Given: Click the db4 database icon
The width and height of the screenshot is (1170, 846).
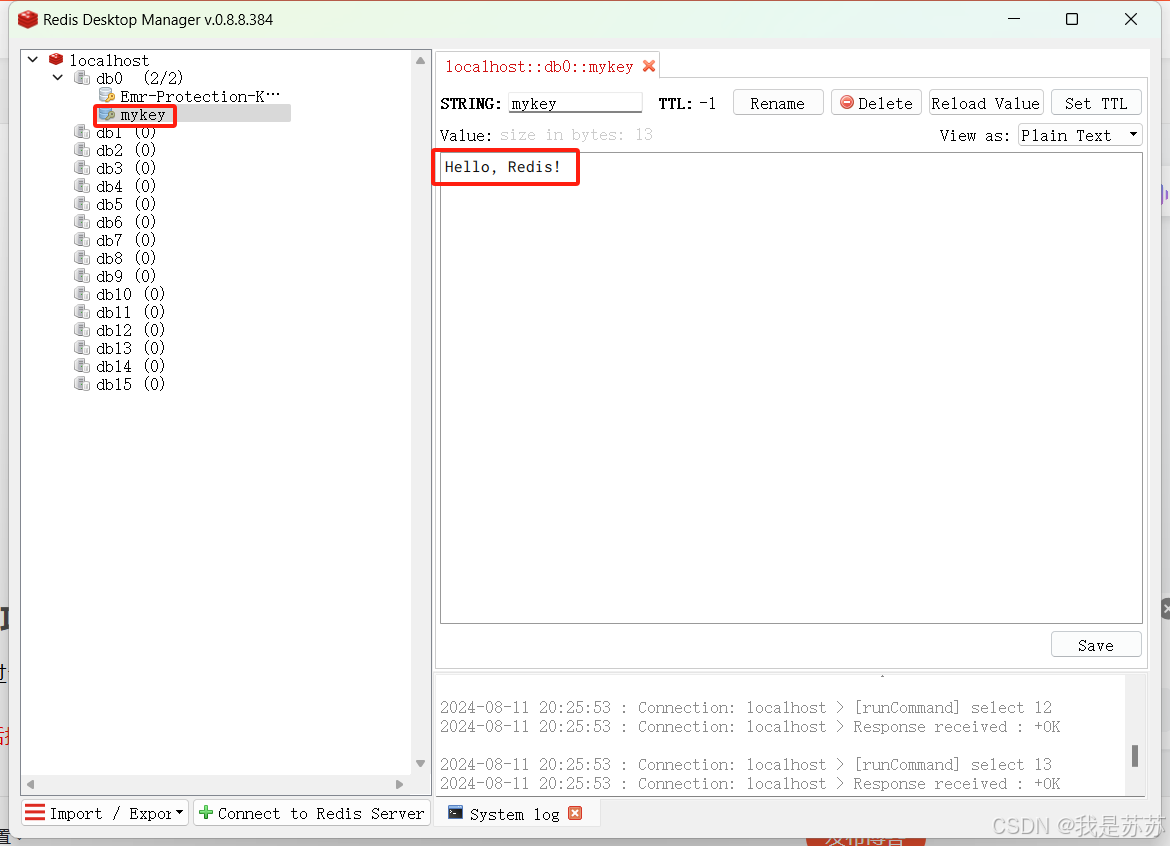Looking at the screenshot, I should [82, 186].
